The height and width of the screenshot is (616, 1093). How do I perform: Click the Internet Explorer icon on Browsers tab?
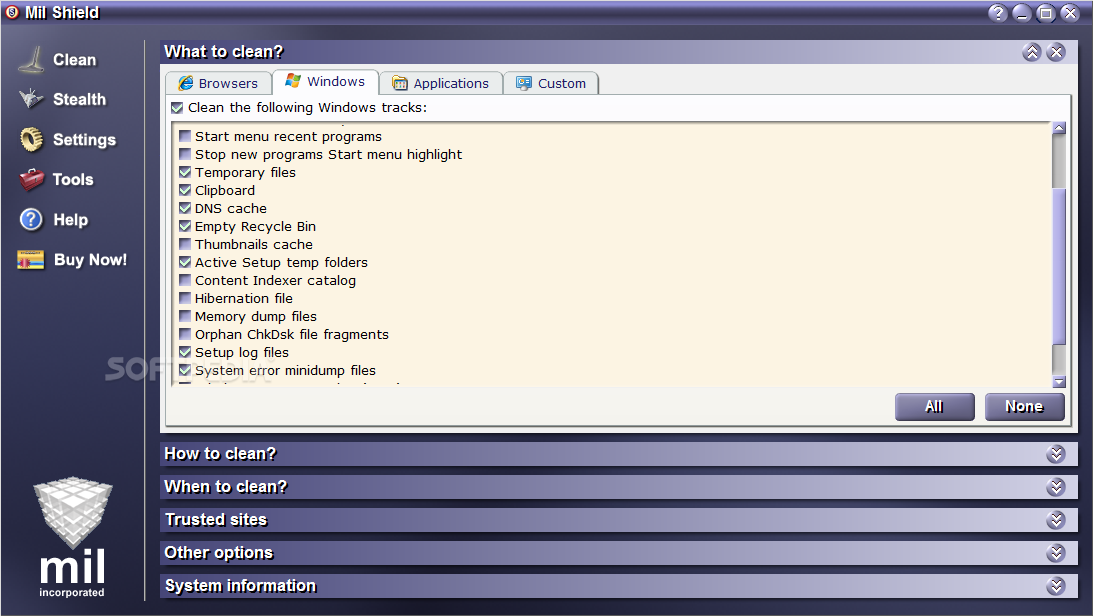185,83
